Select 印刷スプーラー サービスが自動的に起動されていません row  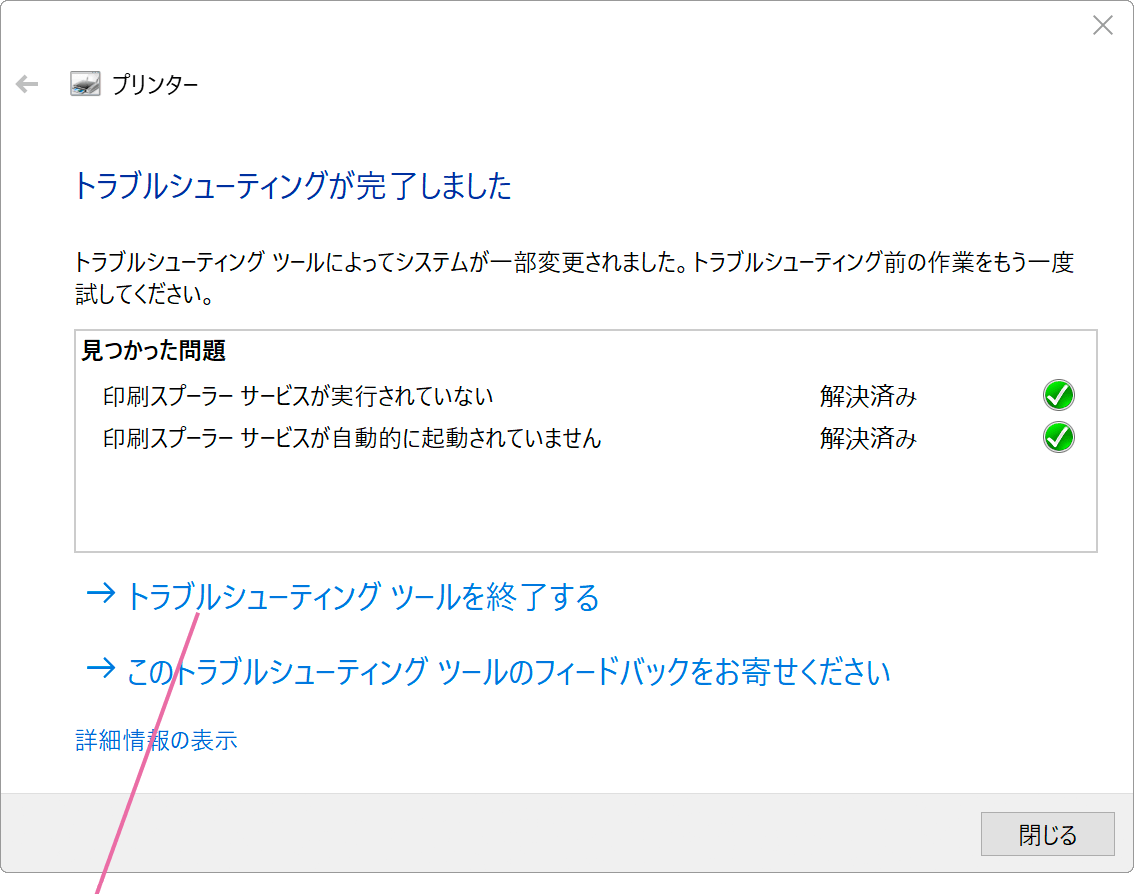click(352, 438)
